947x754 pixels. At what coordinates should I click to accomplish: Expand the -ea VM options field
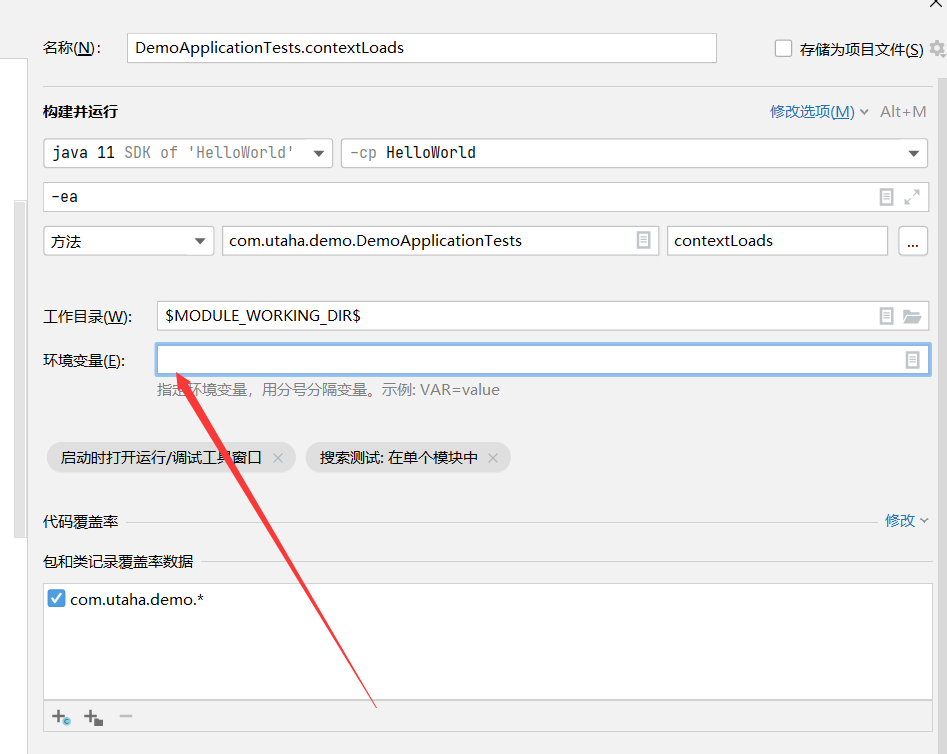point(912,197)
